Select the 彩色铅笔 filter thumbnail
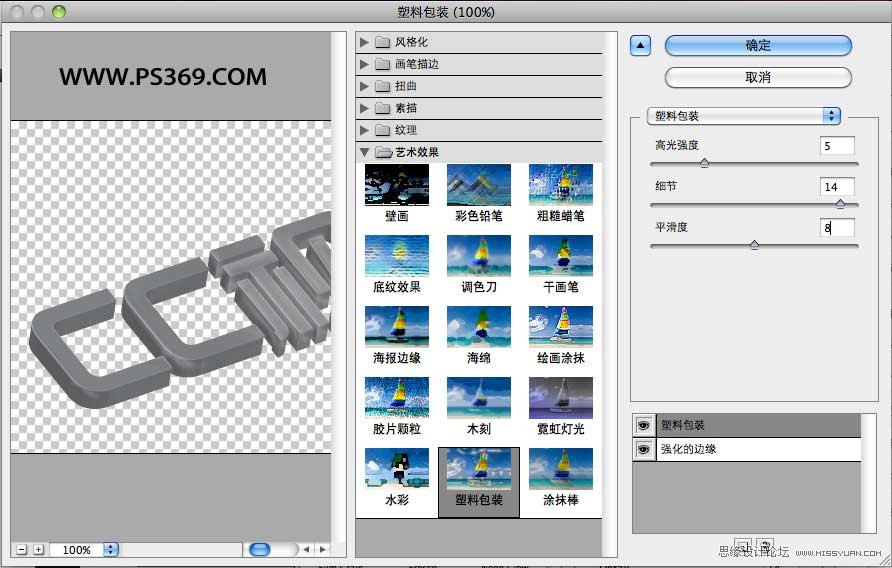Screen dimensions: 892x568 (478, 185)
